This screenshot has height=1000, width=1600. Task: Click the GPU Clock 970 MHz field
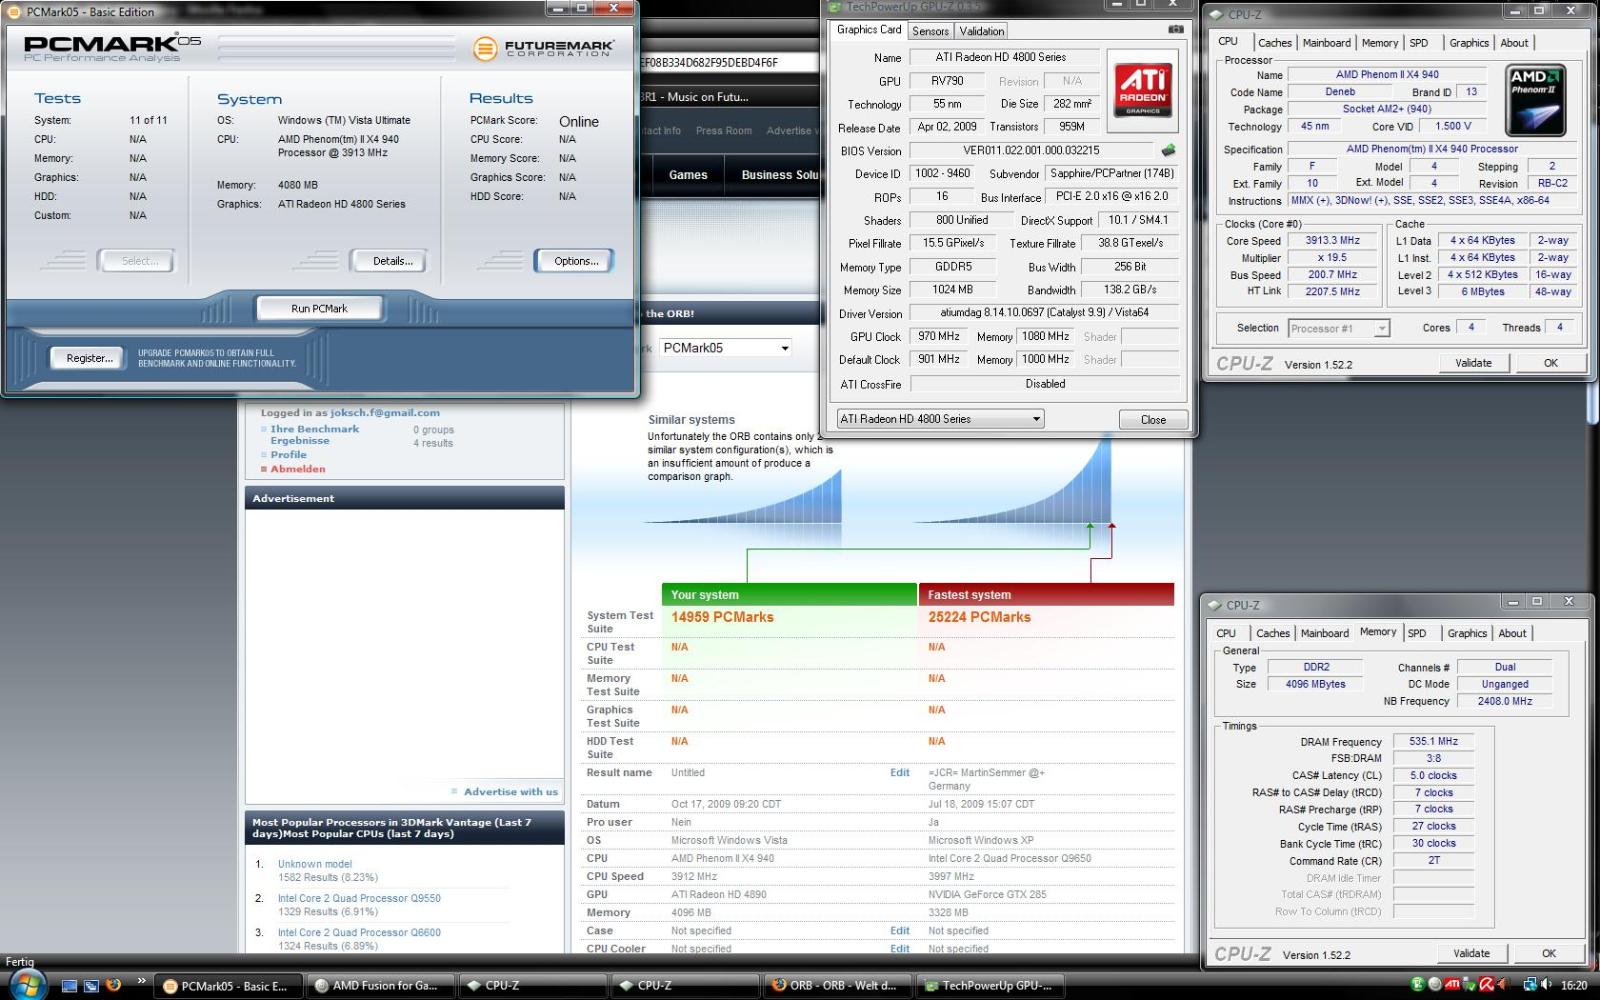click(939, 337)
